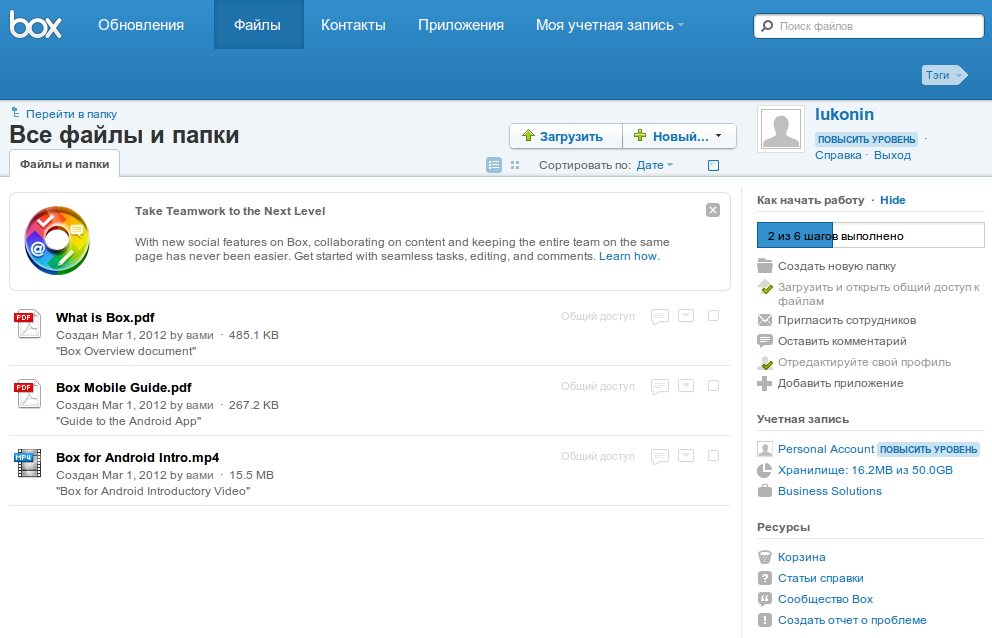Open options arrow for Box for Android Intro.mp4
The width and height of the screenshot is (992, 638).
pyautogui.click(x=686, y=456)
